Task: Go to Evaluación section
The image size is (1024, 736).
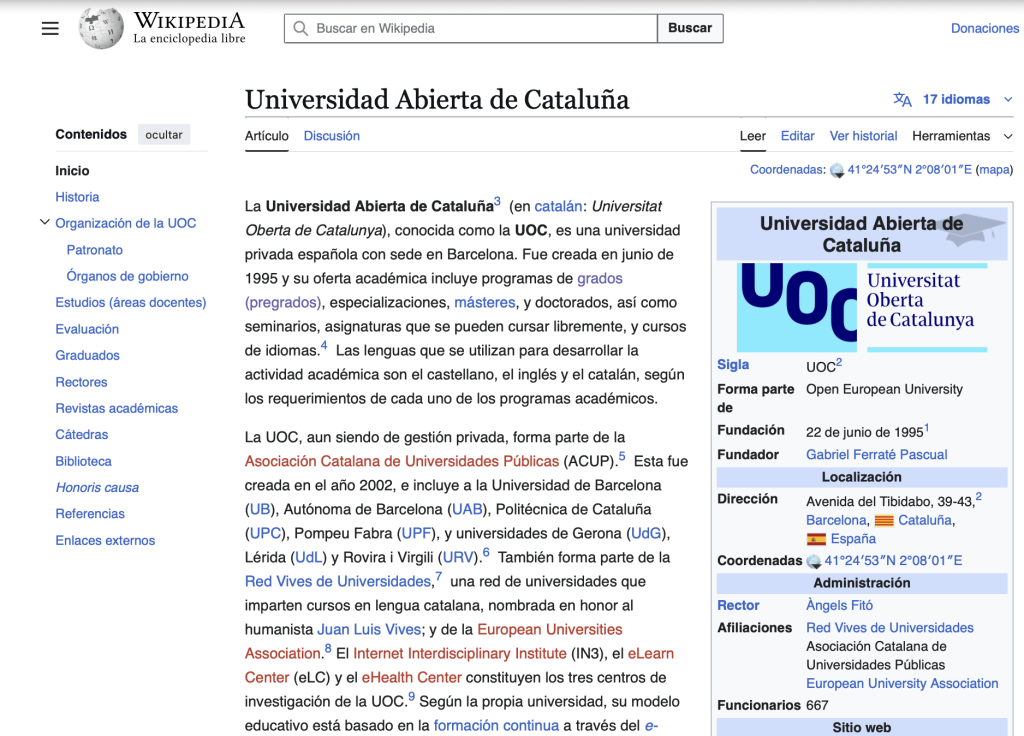Action: [87, 328]
